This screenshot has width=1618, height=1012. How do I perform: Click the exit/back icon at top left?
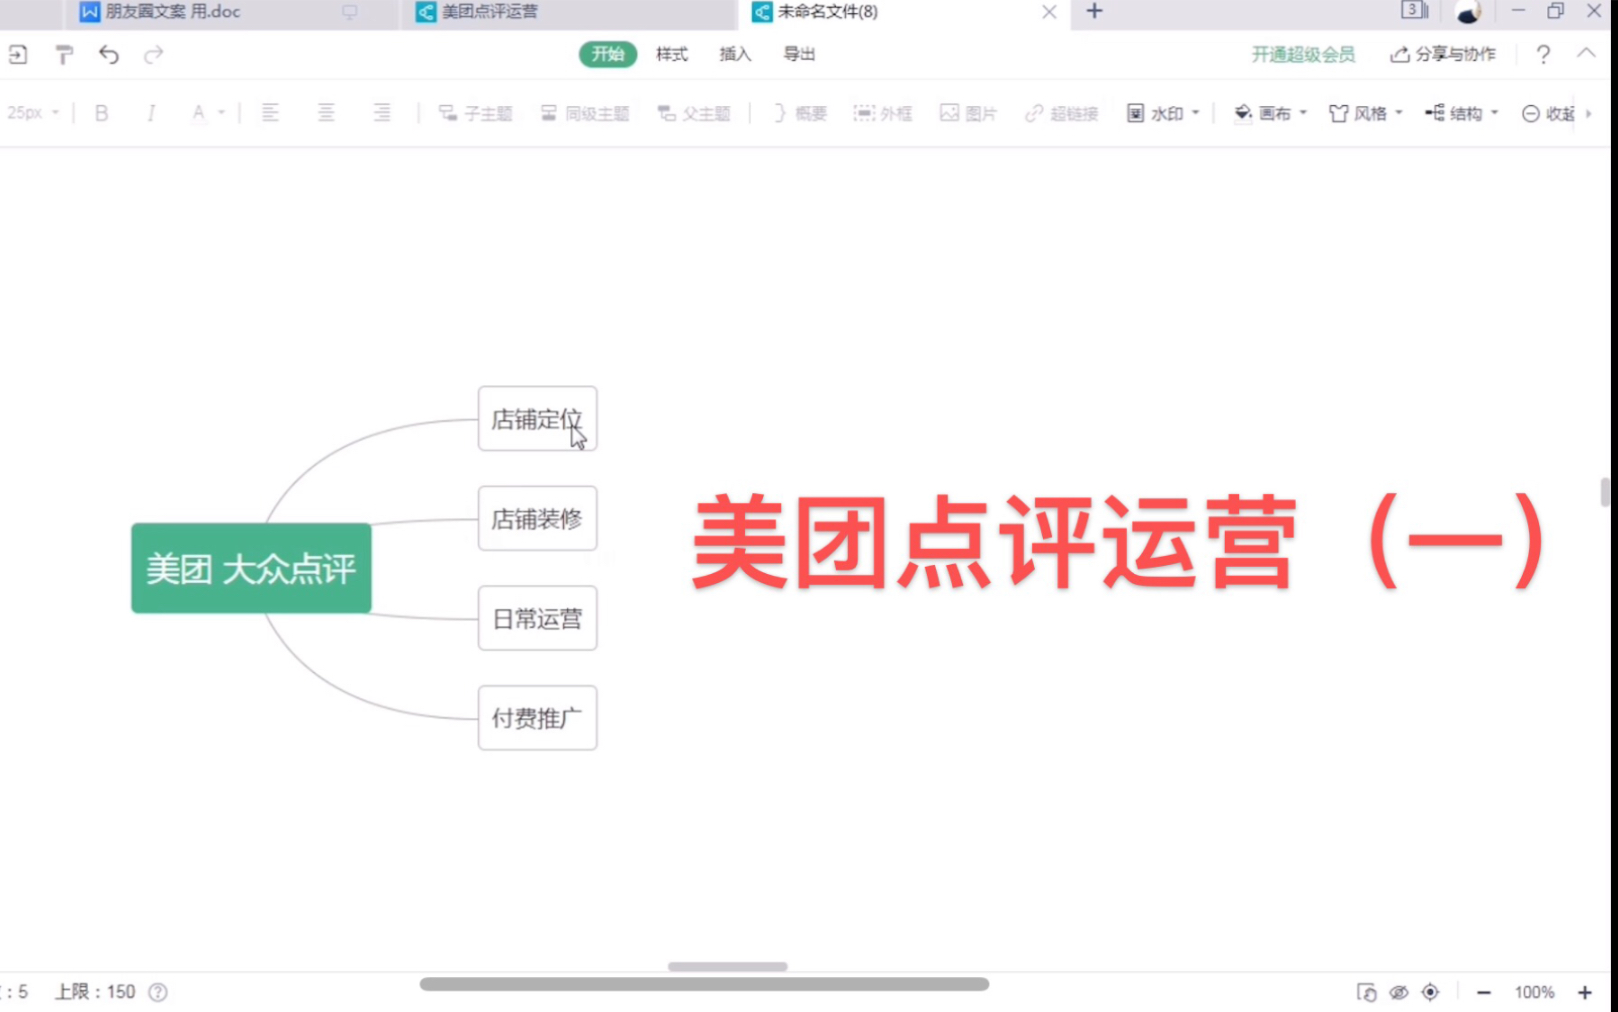coord(18,55)
